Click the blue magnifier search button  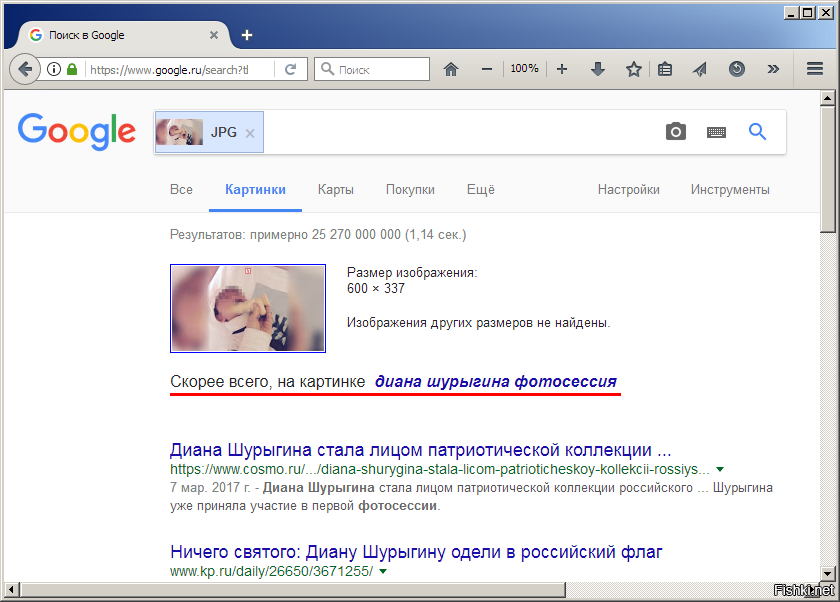tap(757, 132)
